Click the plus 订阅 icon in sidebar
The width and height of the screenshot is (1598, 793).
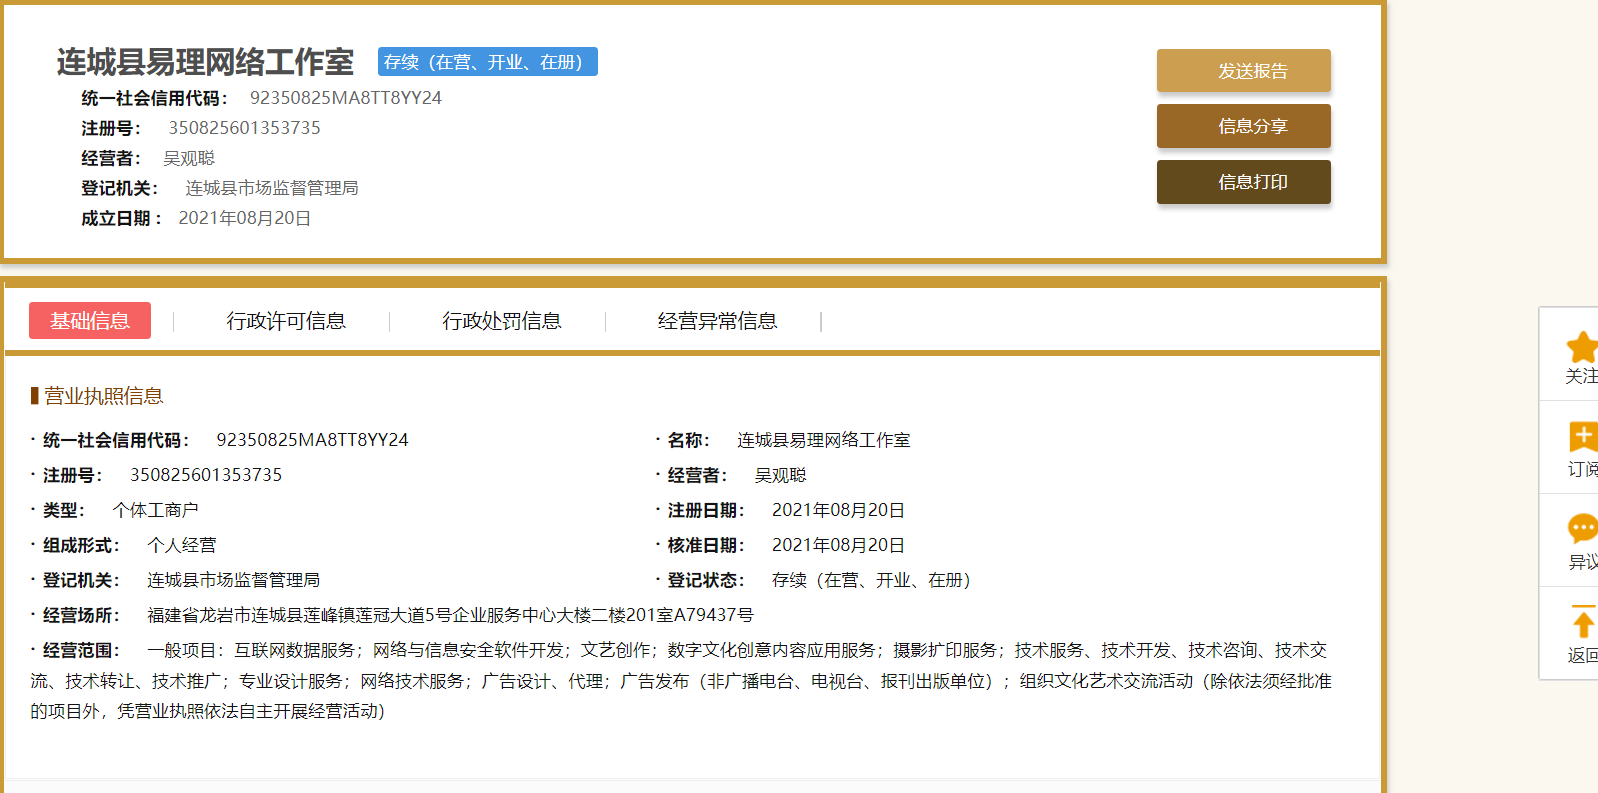tap(1583, 437)
